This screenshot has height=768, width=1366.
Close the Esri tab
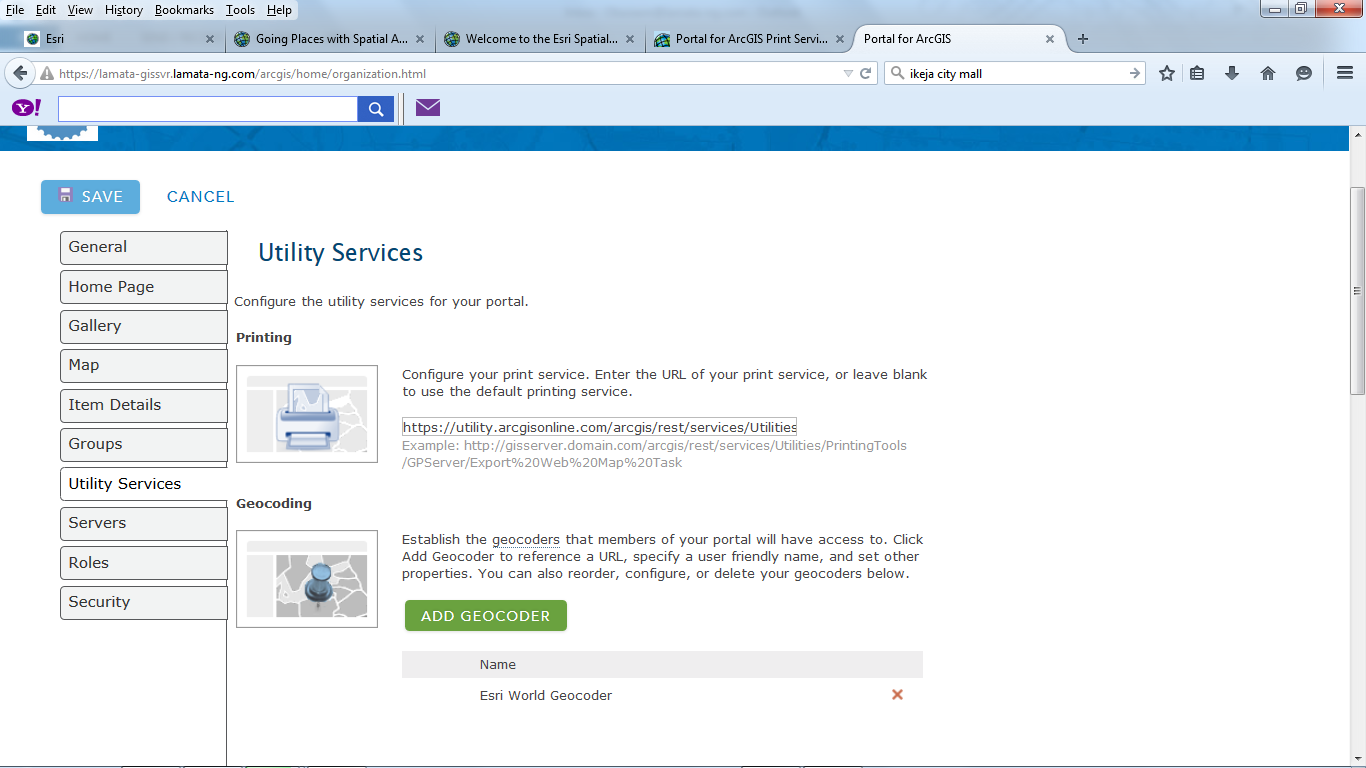[210, 39]
